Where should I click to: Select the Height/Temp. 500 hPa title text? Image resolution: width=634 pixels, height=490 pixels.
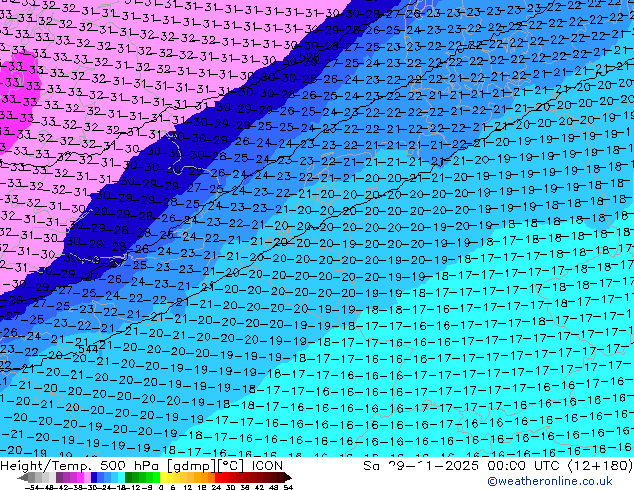81,466
